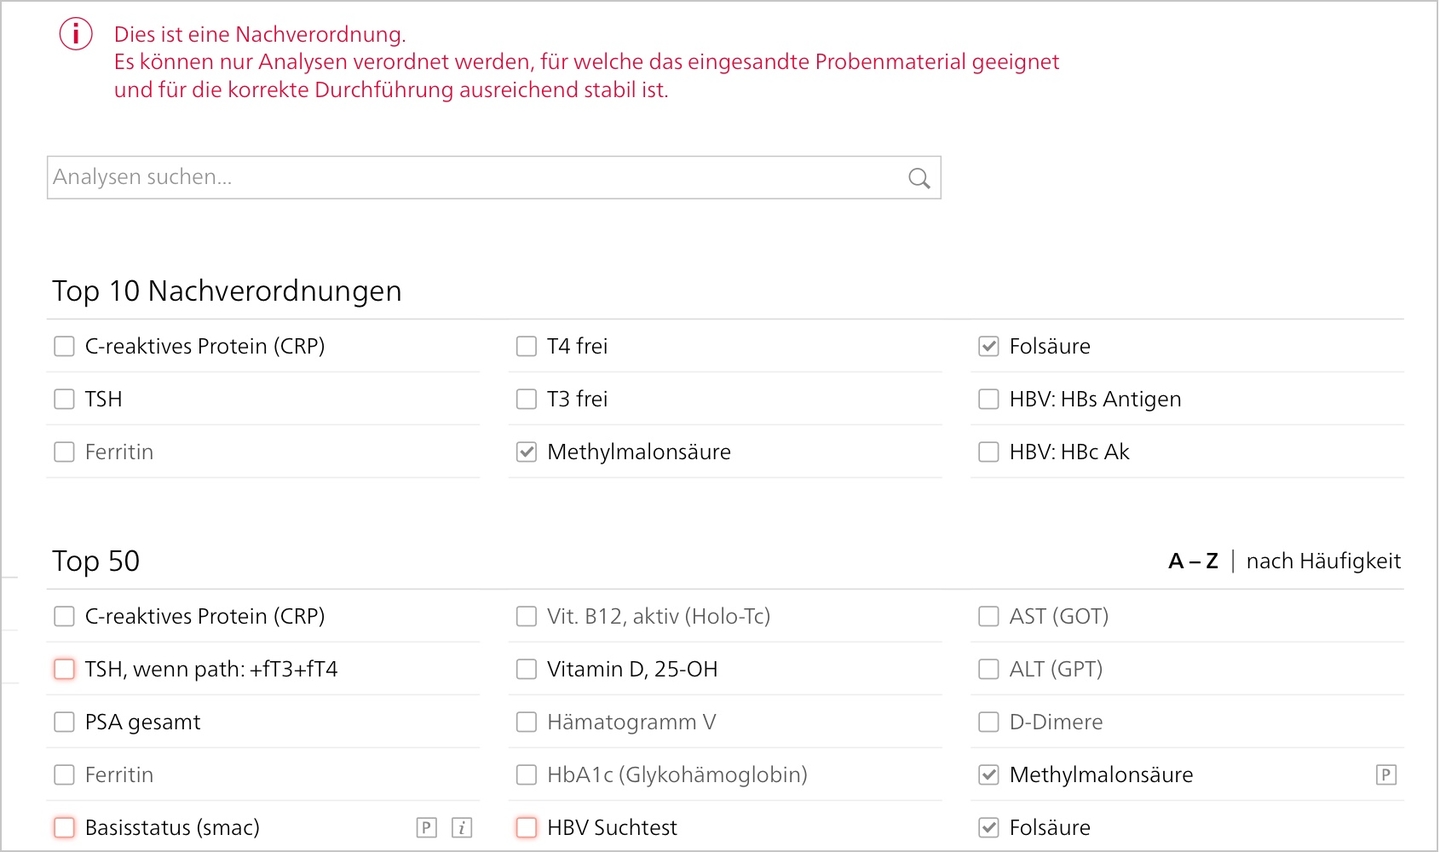1440x852 pixels.
Task: Select the HBV: HBs Antigen checkbox
Action: point(989,399)
